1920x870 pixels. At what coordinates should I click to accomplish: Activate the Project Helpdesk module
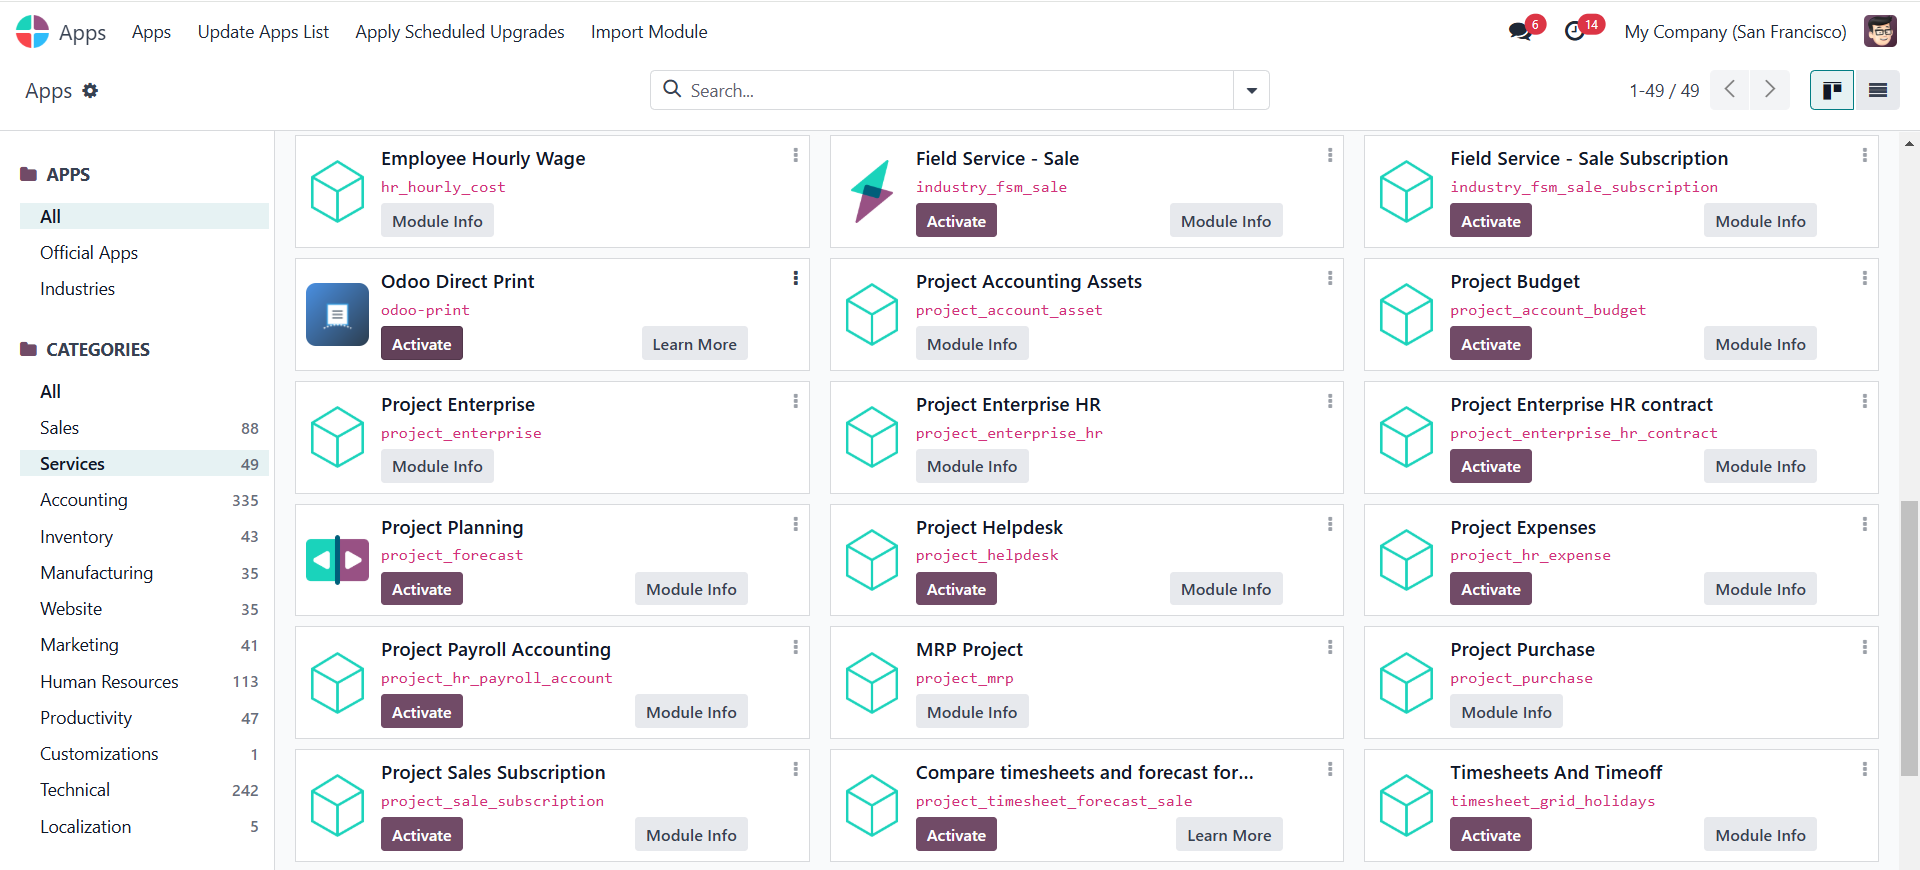pyautogui.click(x=955, y=589)
